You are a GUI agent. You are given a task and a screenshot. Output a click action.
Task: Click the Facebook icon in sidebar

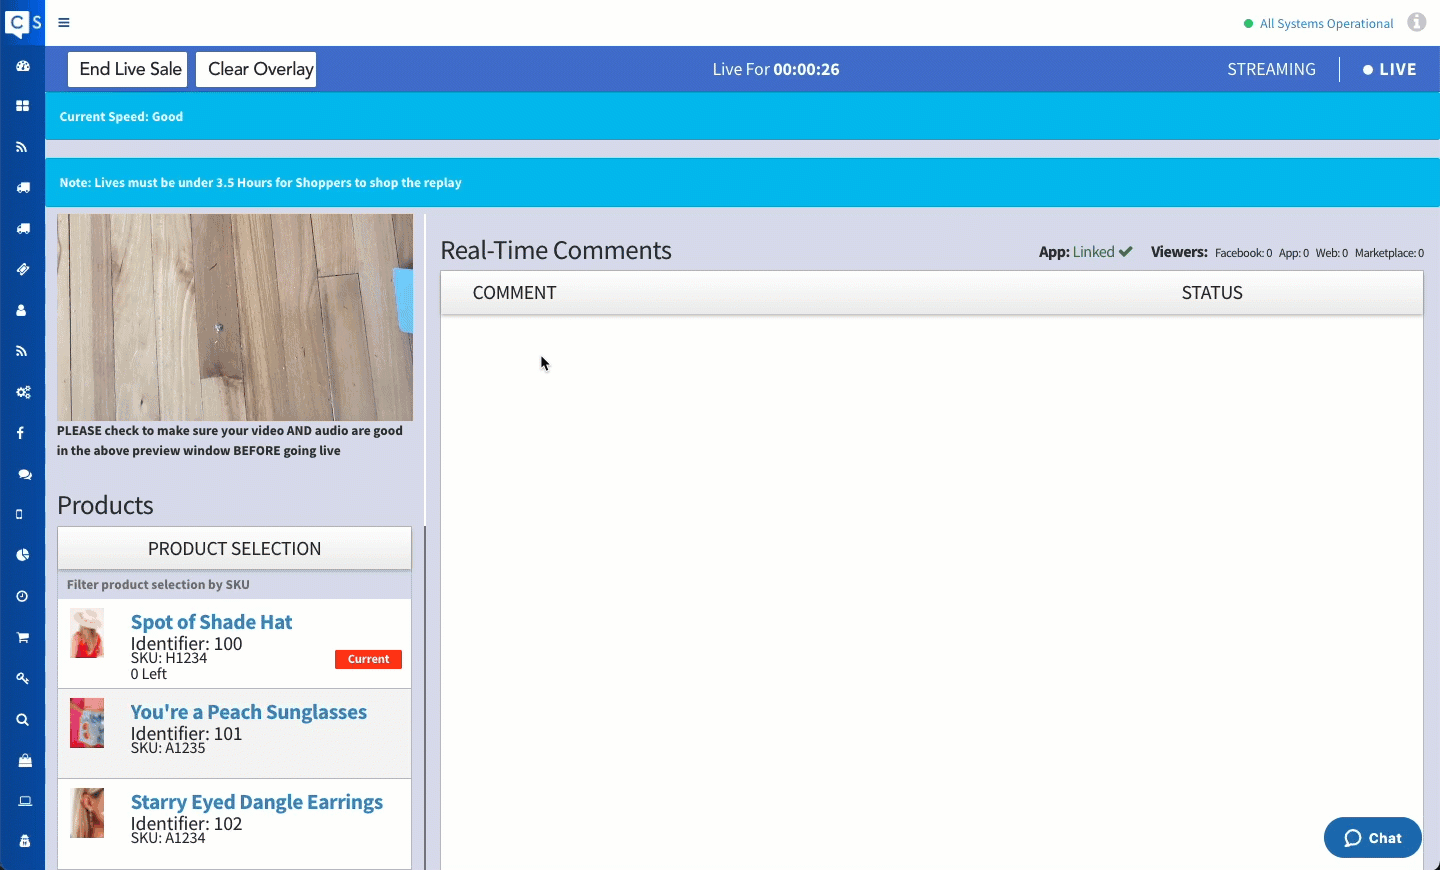(21, 433)
